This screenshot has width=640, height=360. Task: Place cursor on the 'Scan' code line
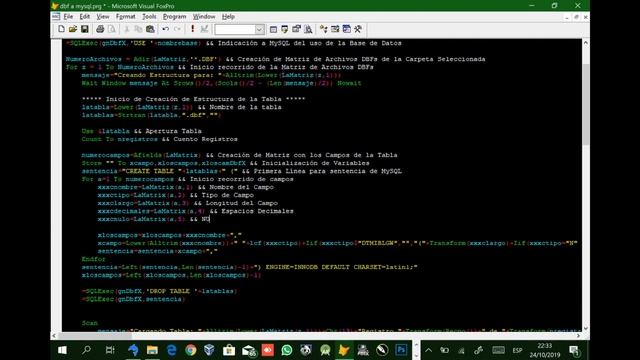coord(89,323)
